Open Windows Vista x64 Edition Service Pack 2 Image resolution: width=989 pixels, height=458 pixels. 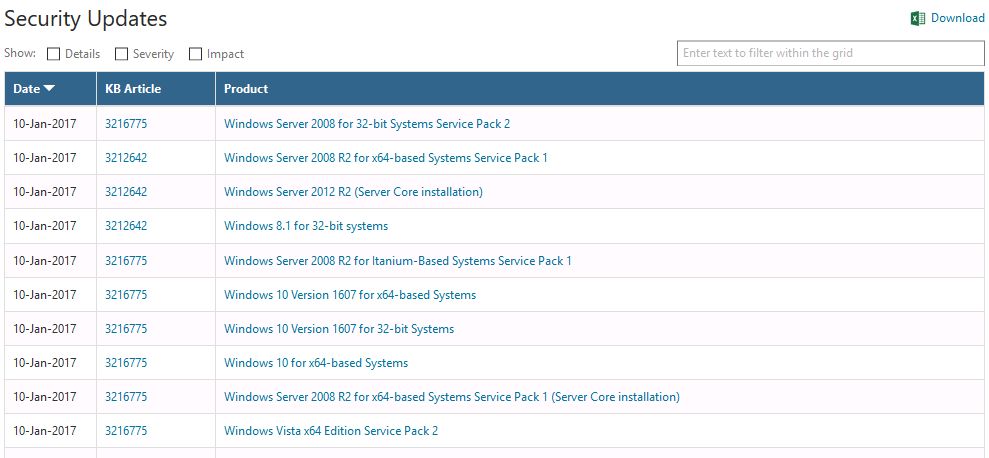point(331,431)
